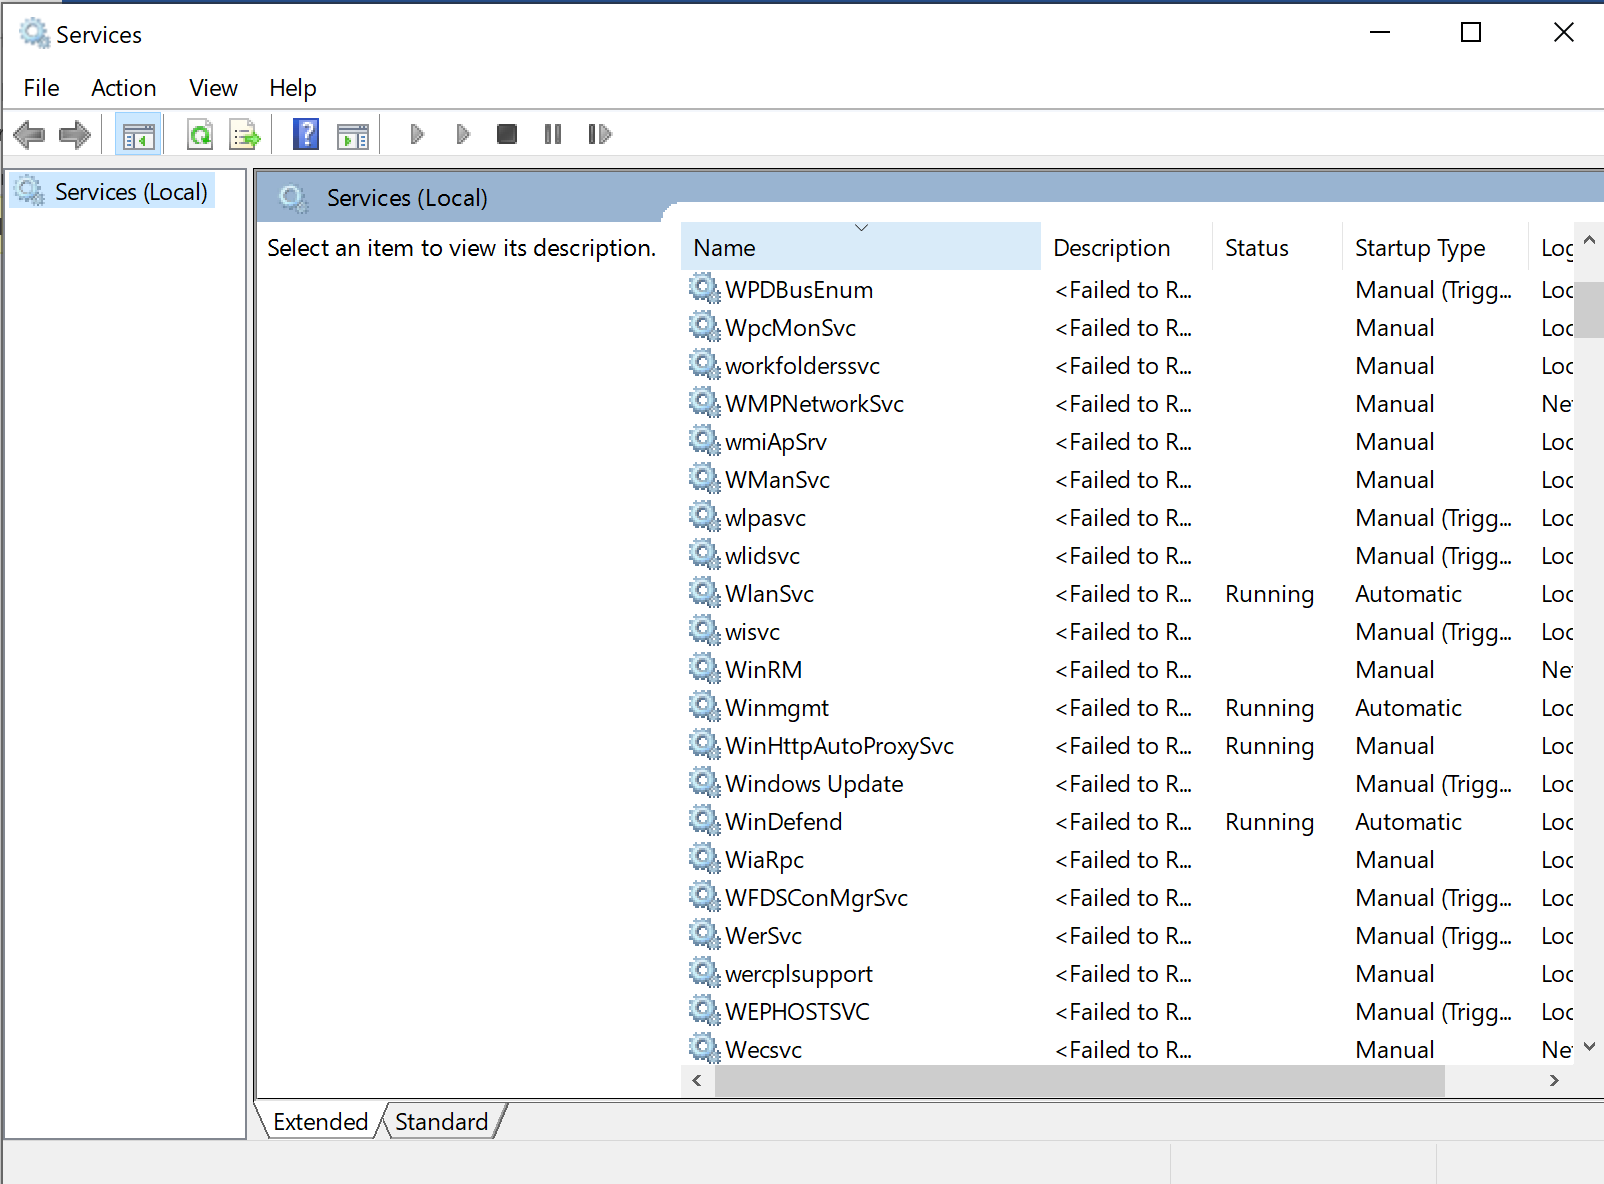Click Automatic startup type of Winmgmt row
Screen dimensions: 1604x1184
tap(1408, 708)
